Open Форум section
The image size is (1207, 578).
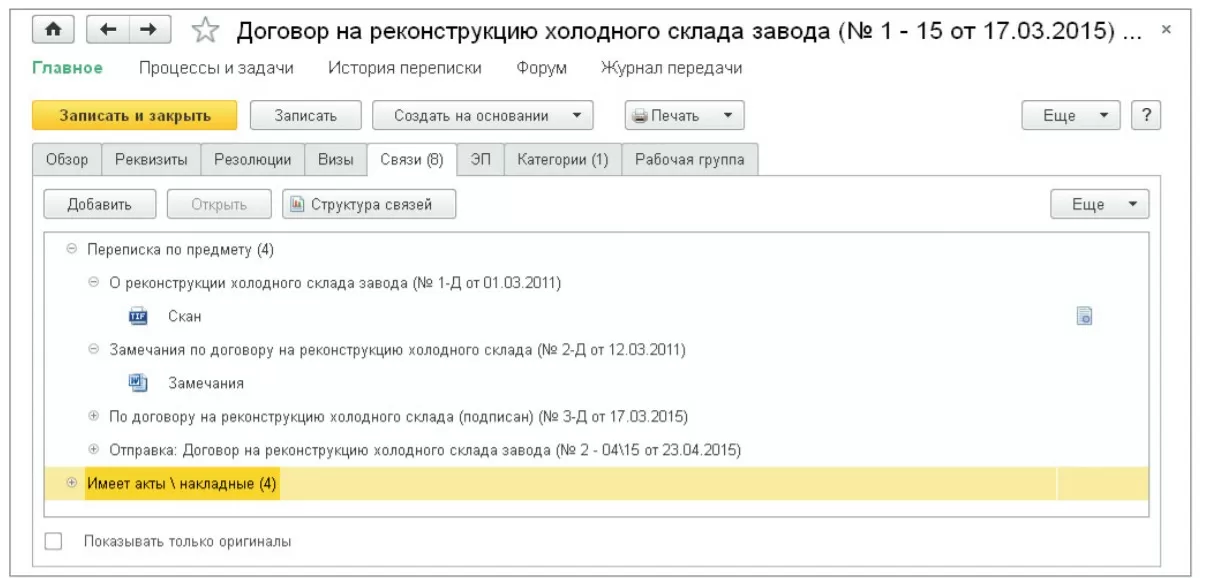click(542, 68)
